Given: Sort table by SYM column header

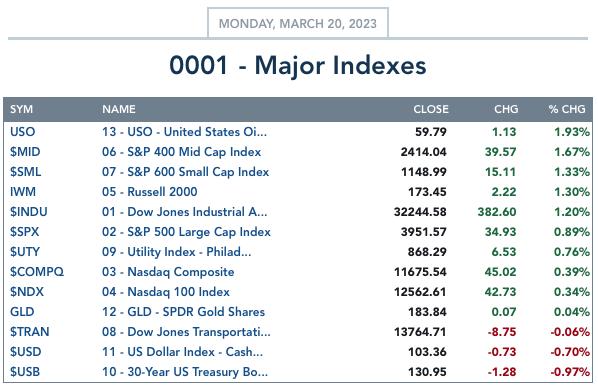Looking at the screenshot, I should (21, 109).
